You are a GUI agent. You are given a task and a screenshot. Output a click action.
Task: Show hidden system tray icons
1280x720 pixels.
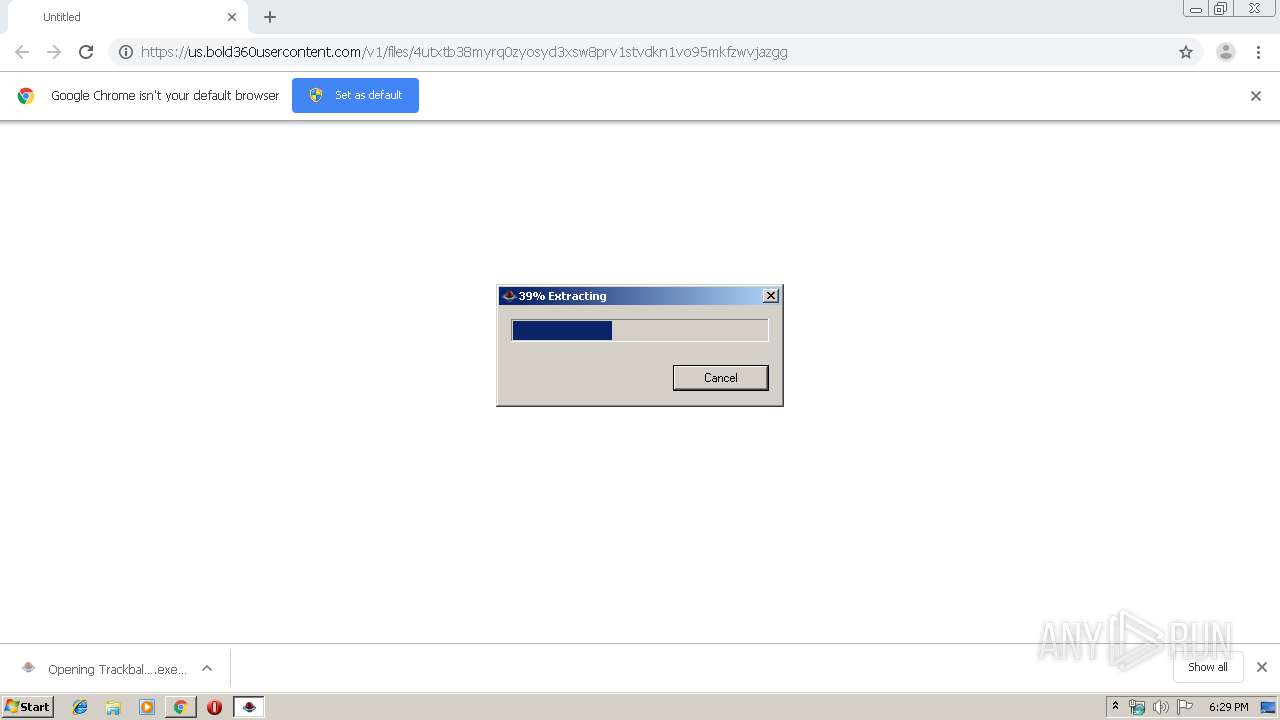(1115, 706)
